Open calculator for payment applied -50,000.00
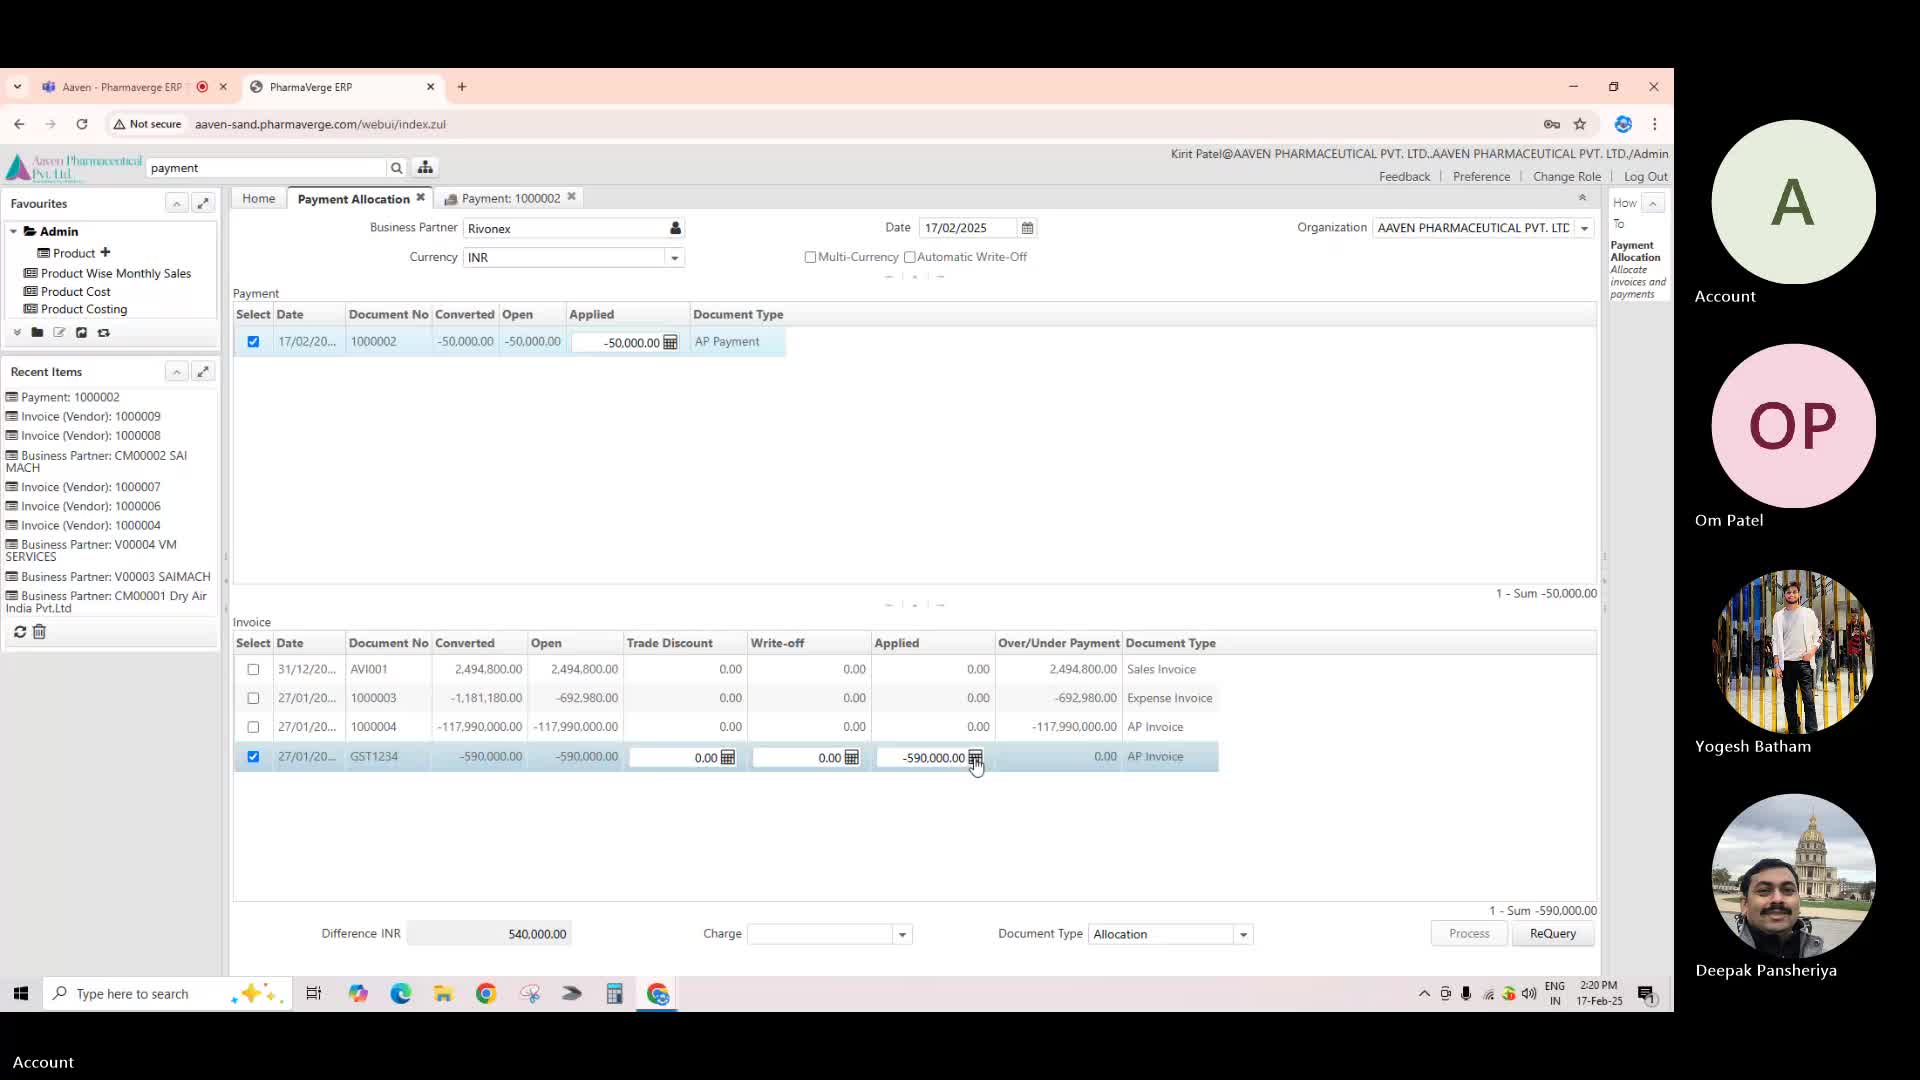 [x=670, y=342]
